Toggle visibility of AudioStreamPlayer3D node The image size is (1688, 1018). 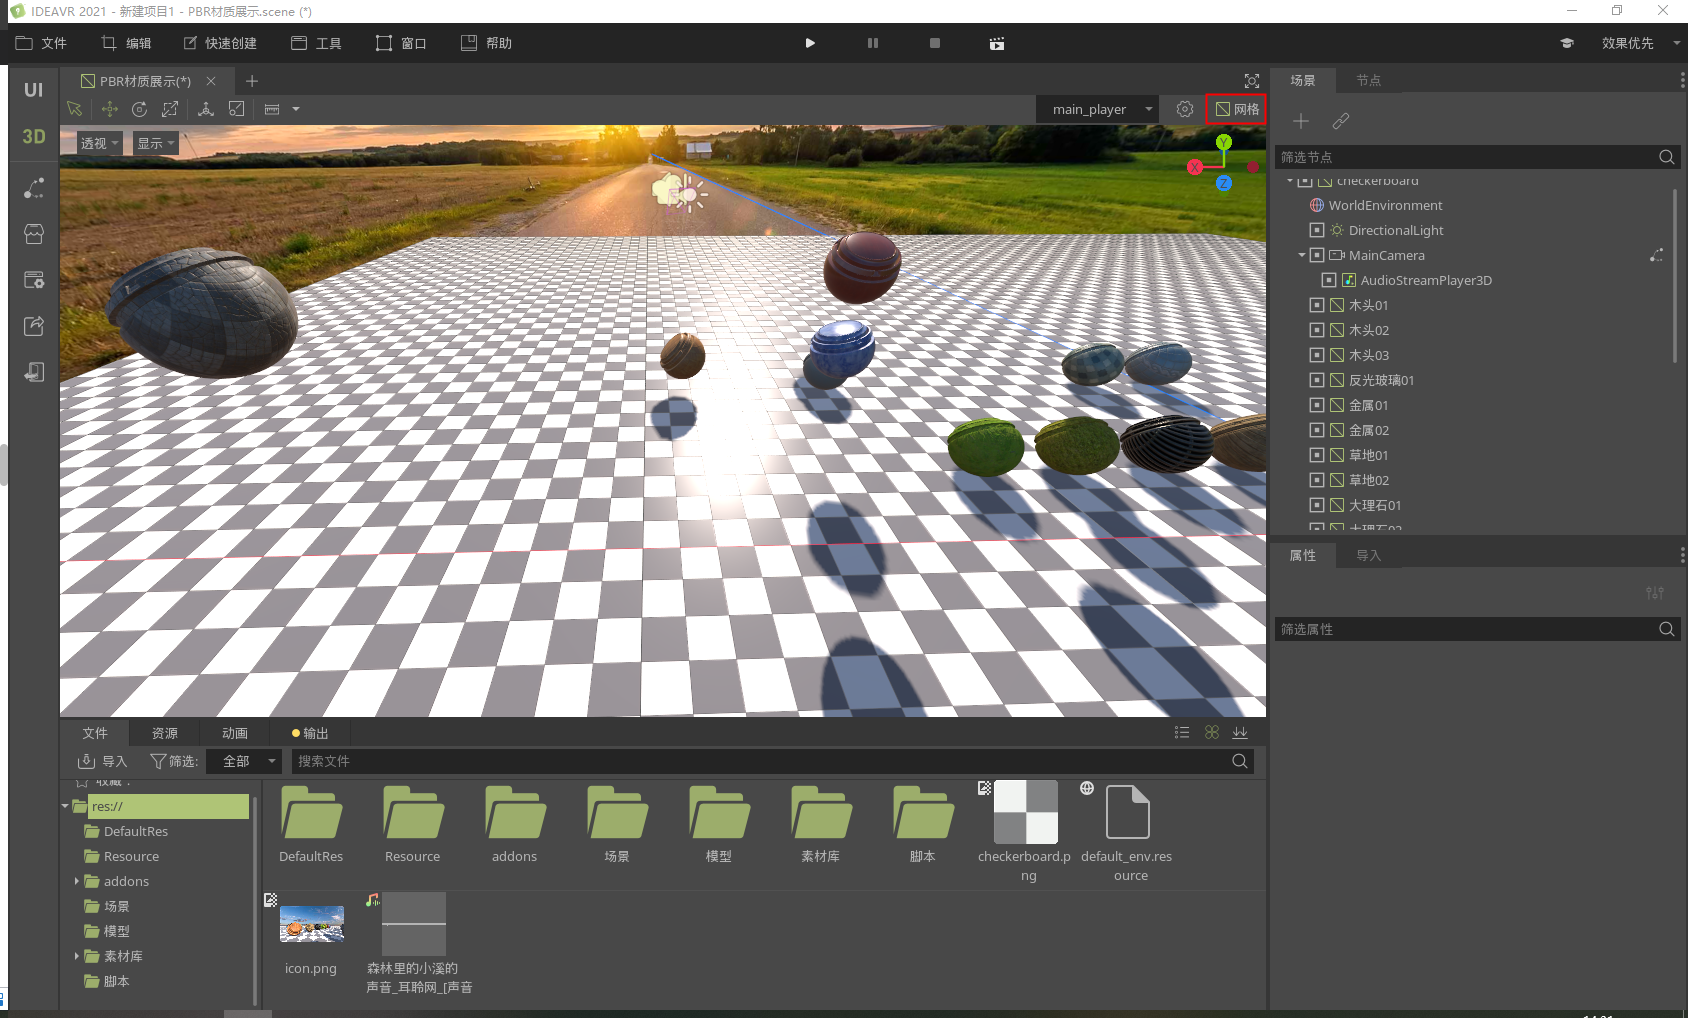(x=1329, y=280)
